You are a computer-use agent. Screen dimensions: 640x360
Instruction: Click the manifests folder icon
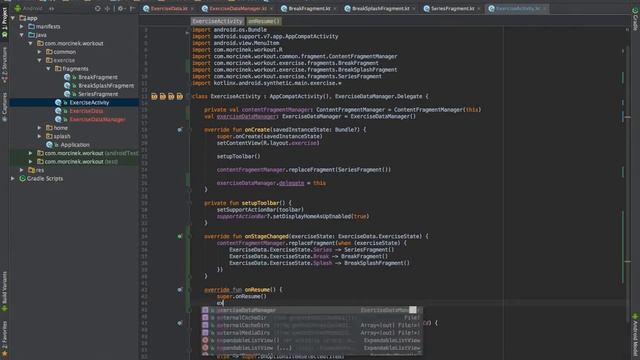31,27
